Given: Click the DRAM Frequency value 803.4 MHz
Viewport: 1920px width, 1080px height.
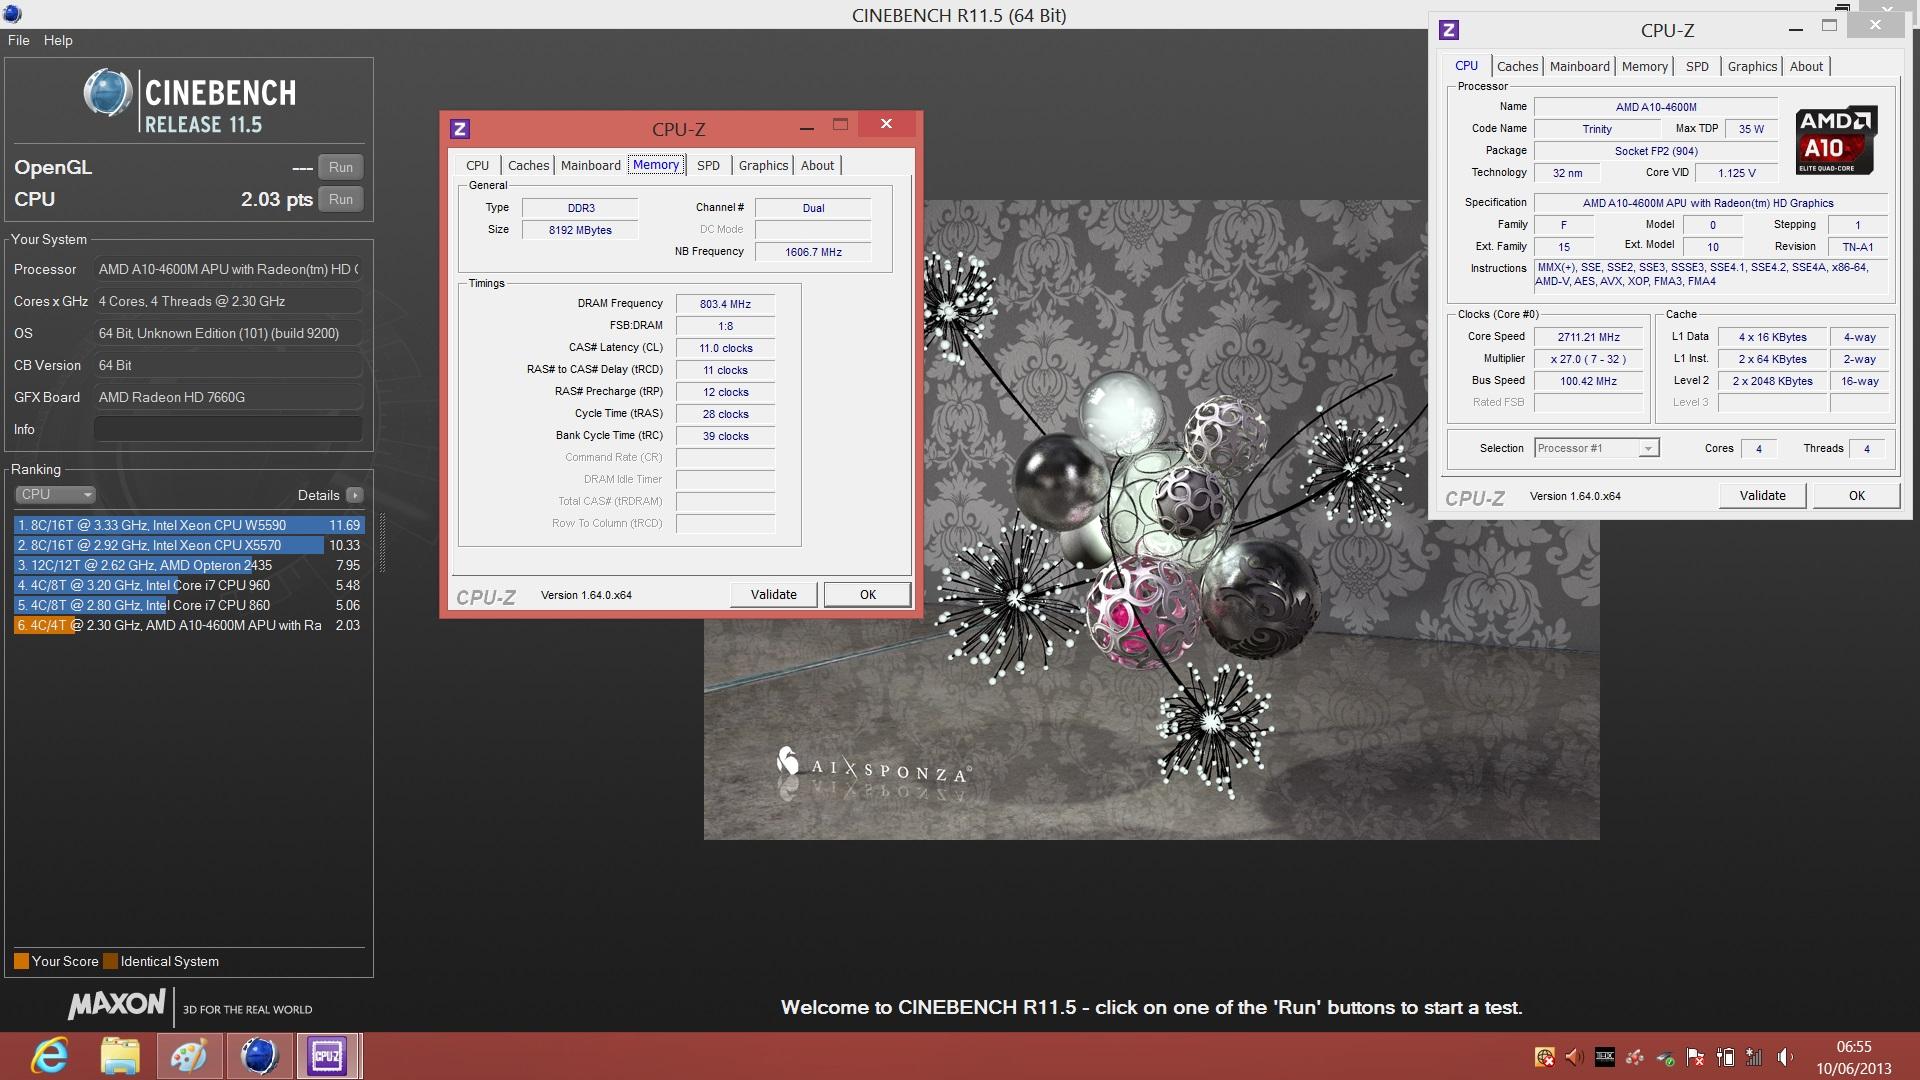Looking at the screenshot, I should (x=725, y=304).
